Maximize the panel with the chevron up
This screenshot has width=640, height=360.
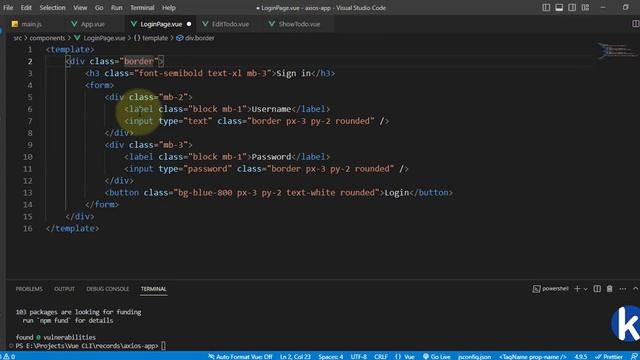635,289
